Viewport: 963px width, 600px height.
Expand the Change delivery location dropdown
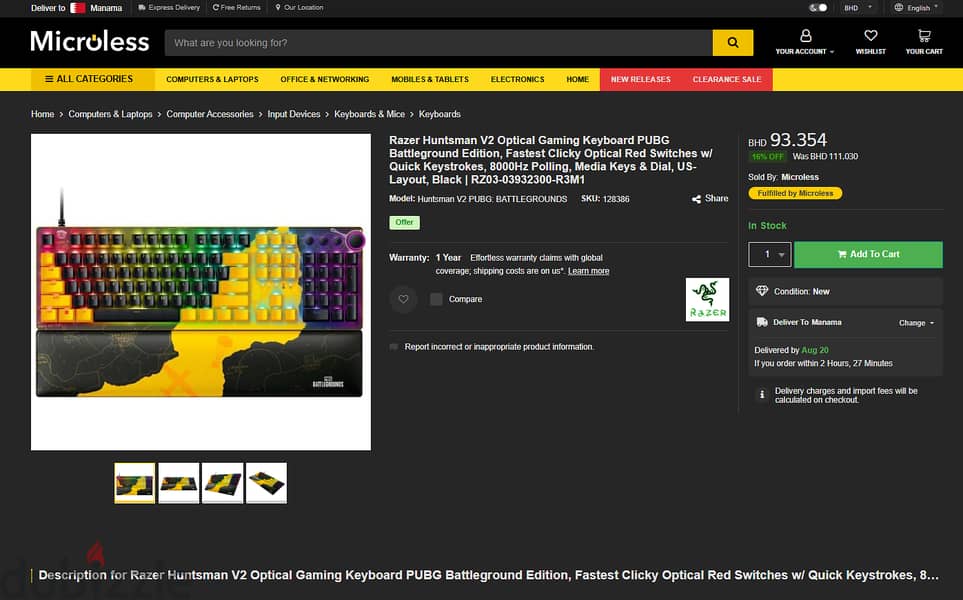pyautogui.click(x=916, y=323)
